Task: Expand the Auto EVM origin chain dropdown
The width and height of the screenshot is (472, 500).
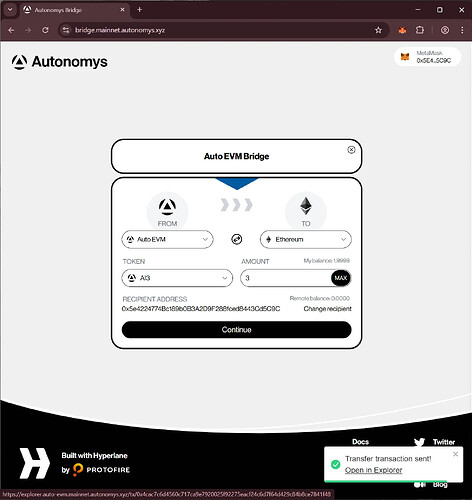Action: click(167, 239)
